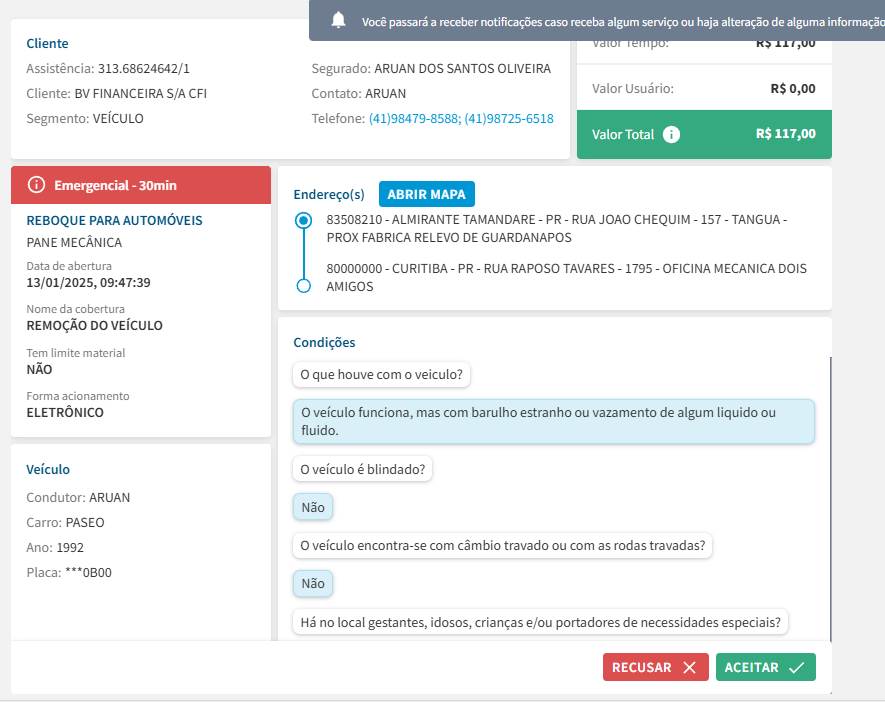The height and width of the screenshot is (702, 885).
Task: Click the alert icon in the Emergencial banner
Action: point(37,185)
